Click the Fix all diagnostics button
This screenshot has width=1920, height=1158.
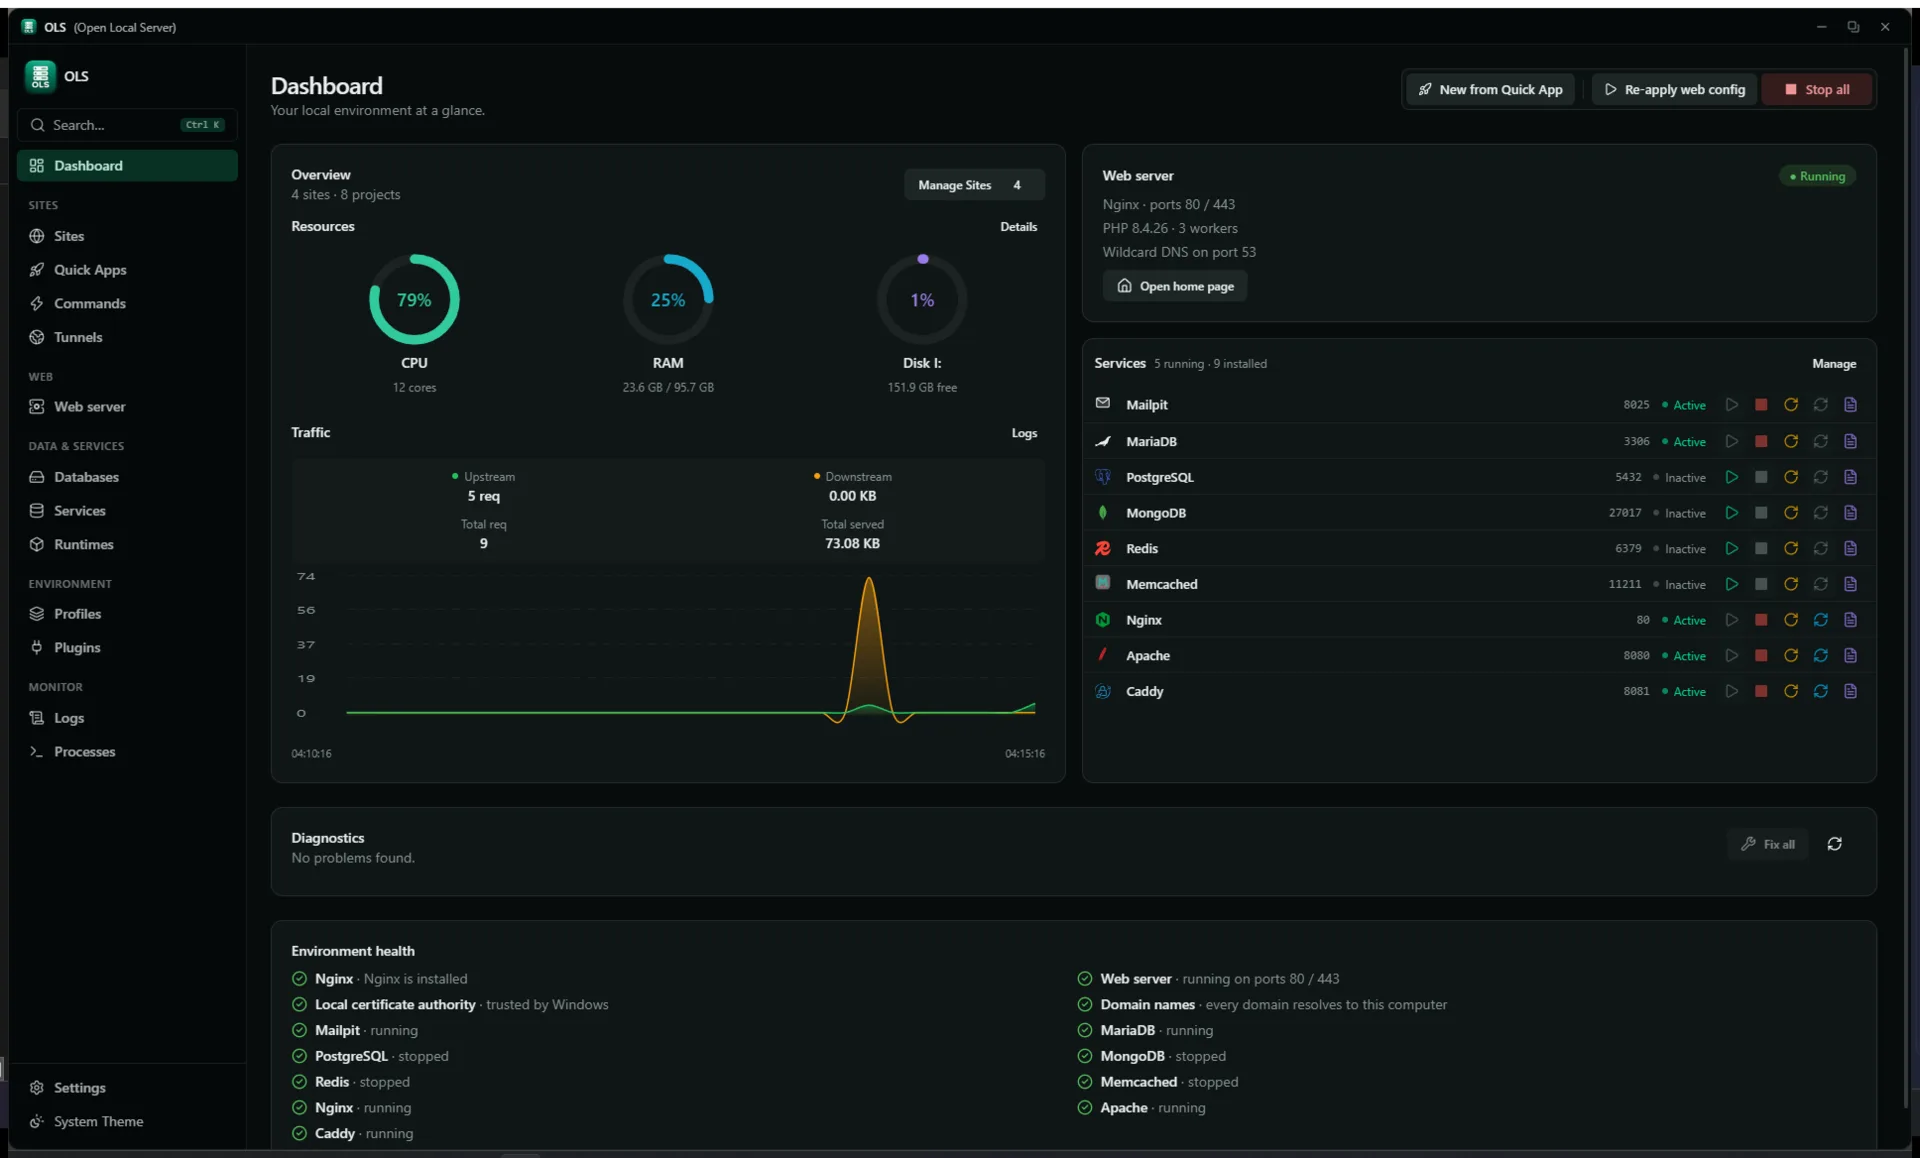coord(1768,845)
